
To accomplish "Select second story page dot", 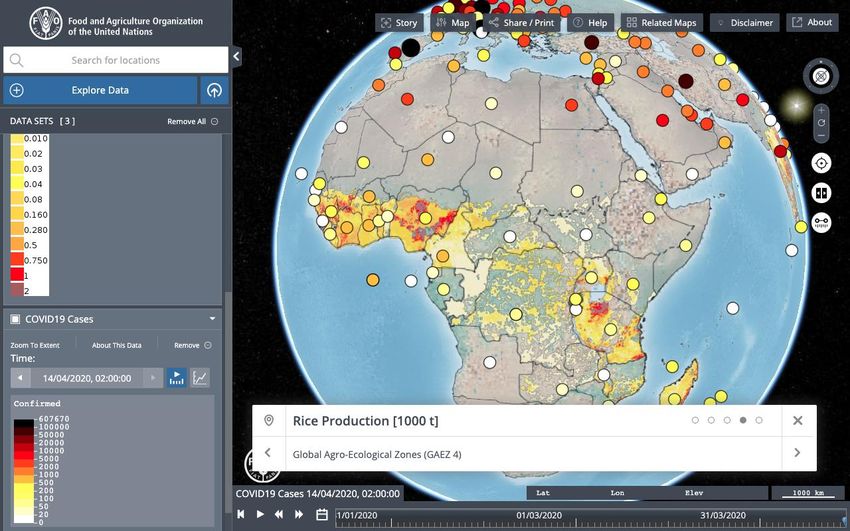I will pyautogui.click(x=711, y=420).
